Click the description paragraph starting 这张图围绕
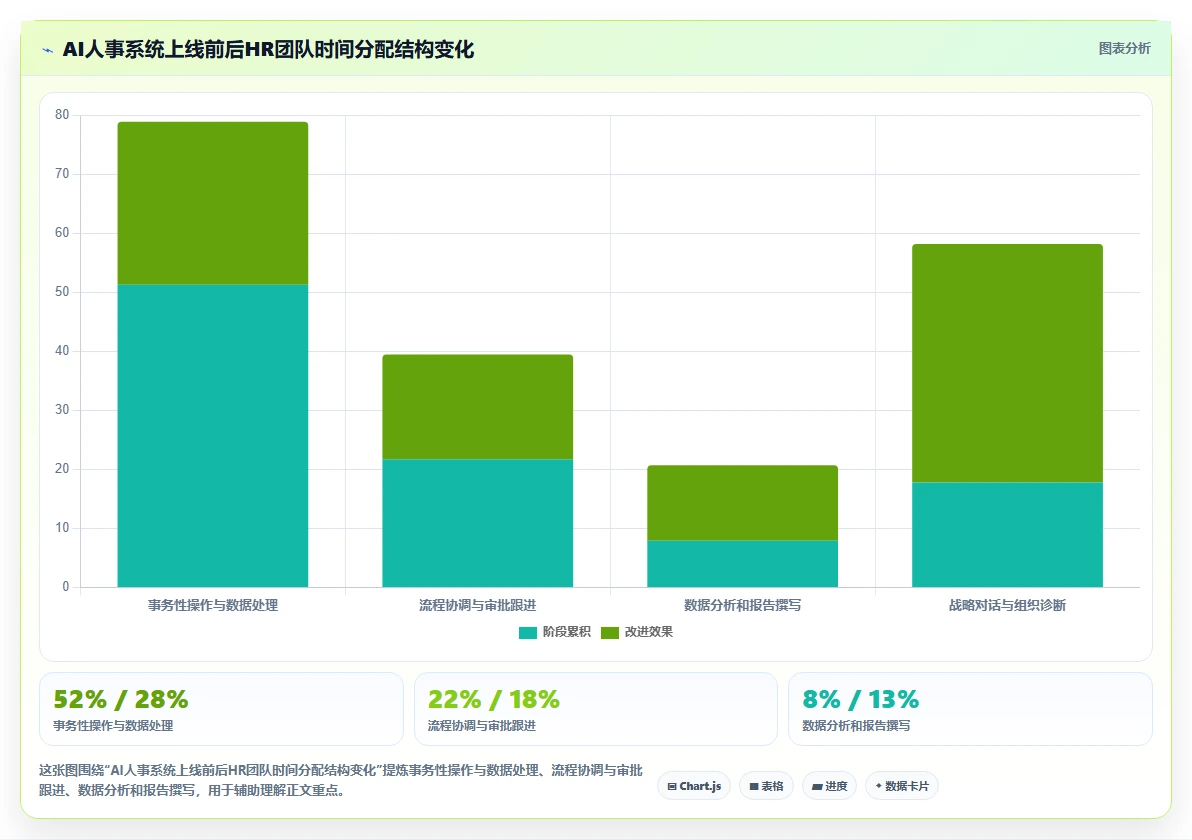The image size is (1192, 840). click(x=341, y=780)
